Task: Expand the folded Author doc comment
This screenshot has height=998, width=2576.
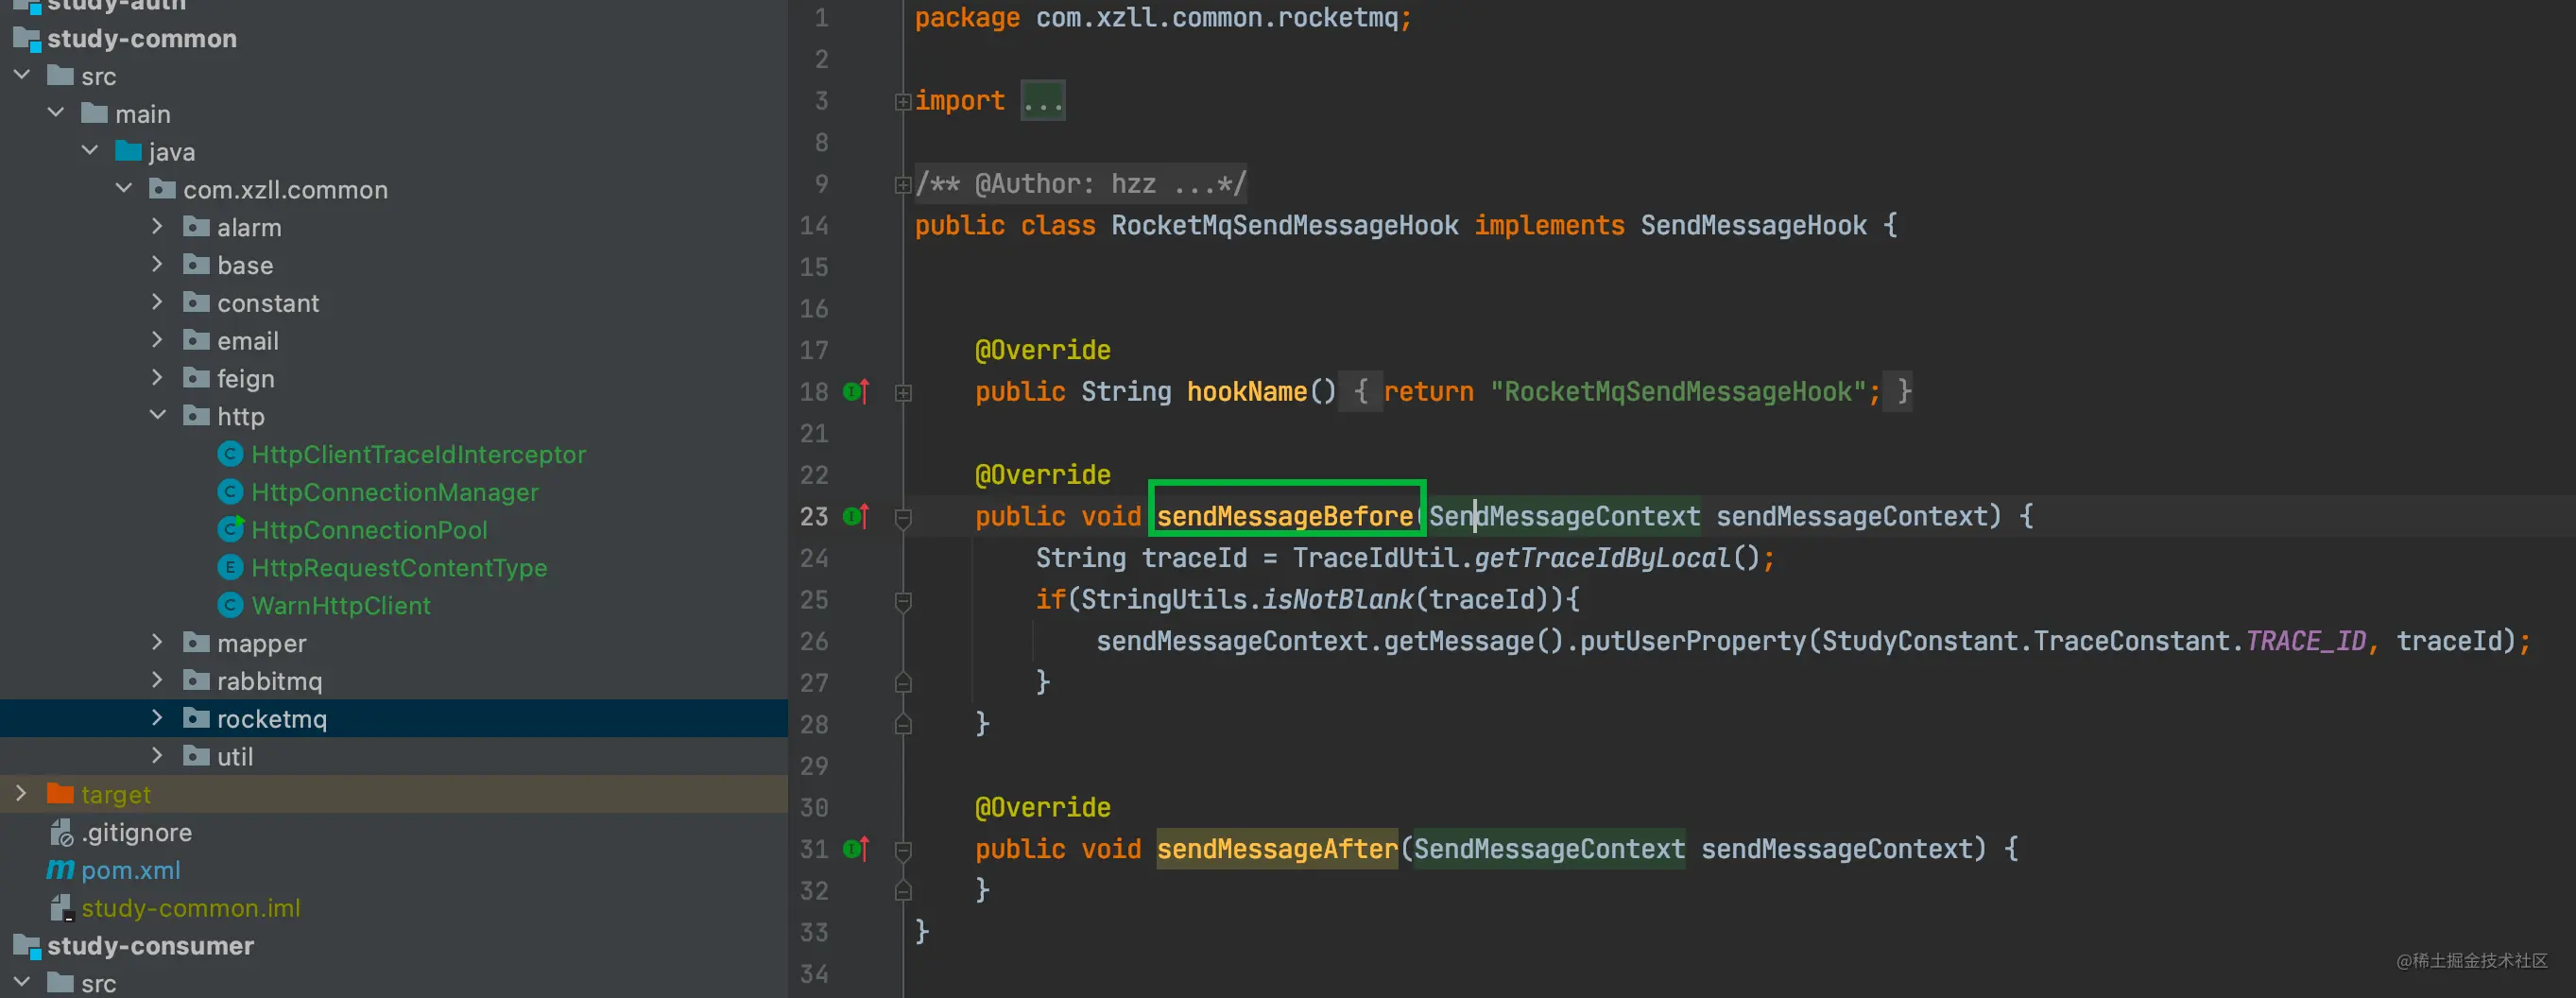Action: [x=903, y=185]
